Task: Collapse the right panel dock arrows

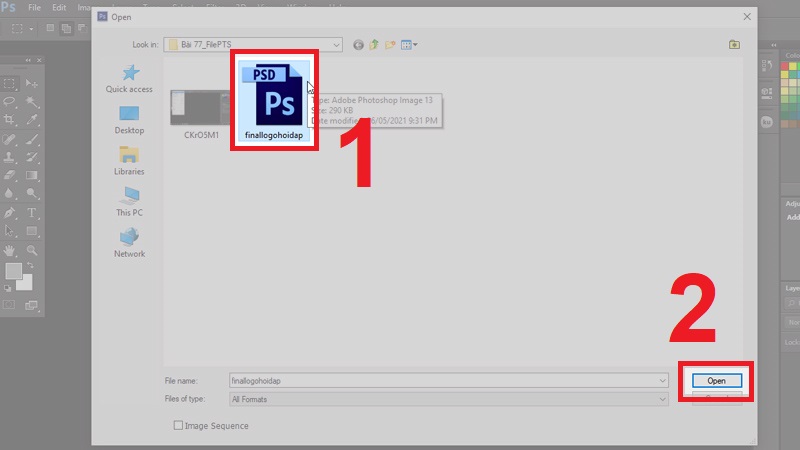Action: pos(774,45)
